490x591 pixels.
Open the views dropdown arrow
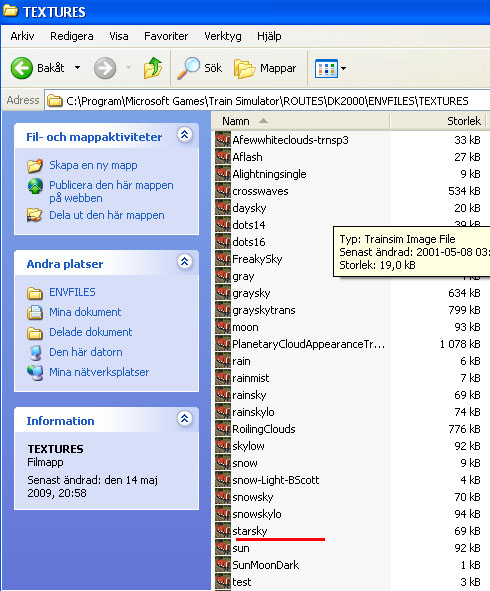(343, 69)
